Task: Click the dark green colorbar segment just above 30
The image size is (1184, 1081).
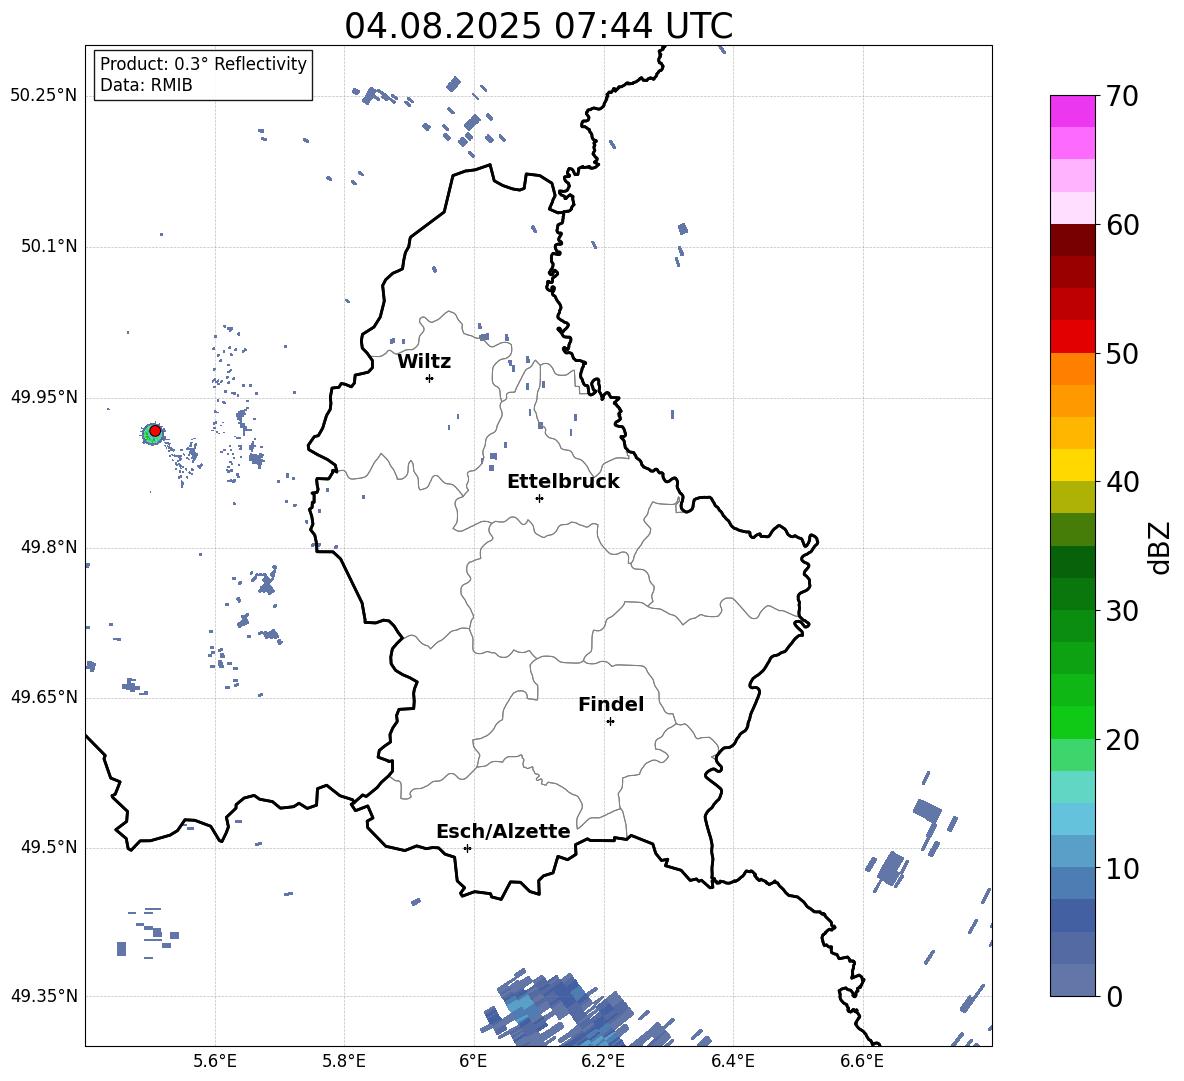Action: tap(1072, 593)
